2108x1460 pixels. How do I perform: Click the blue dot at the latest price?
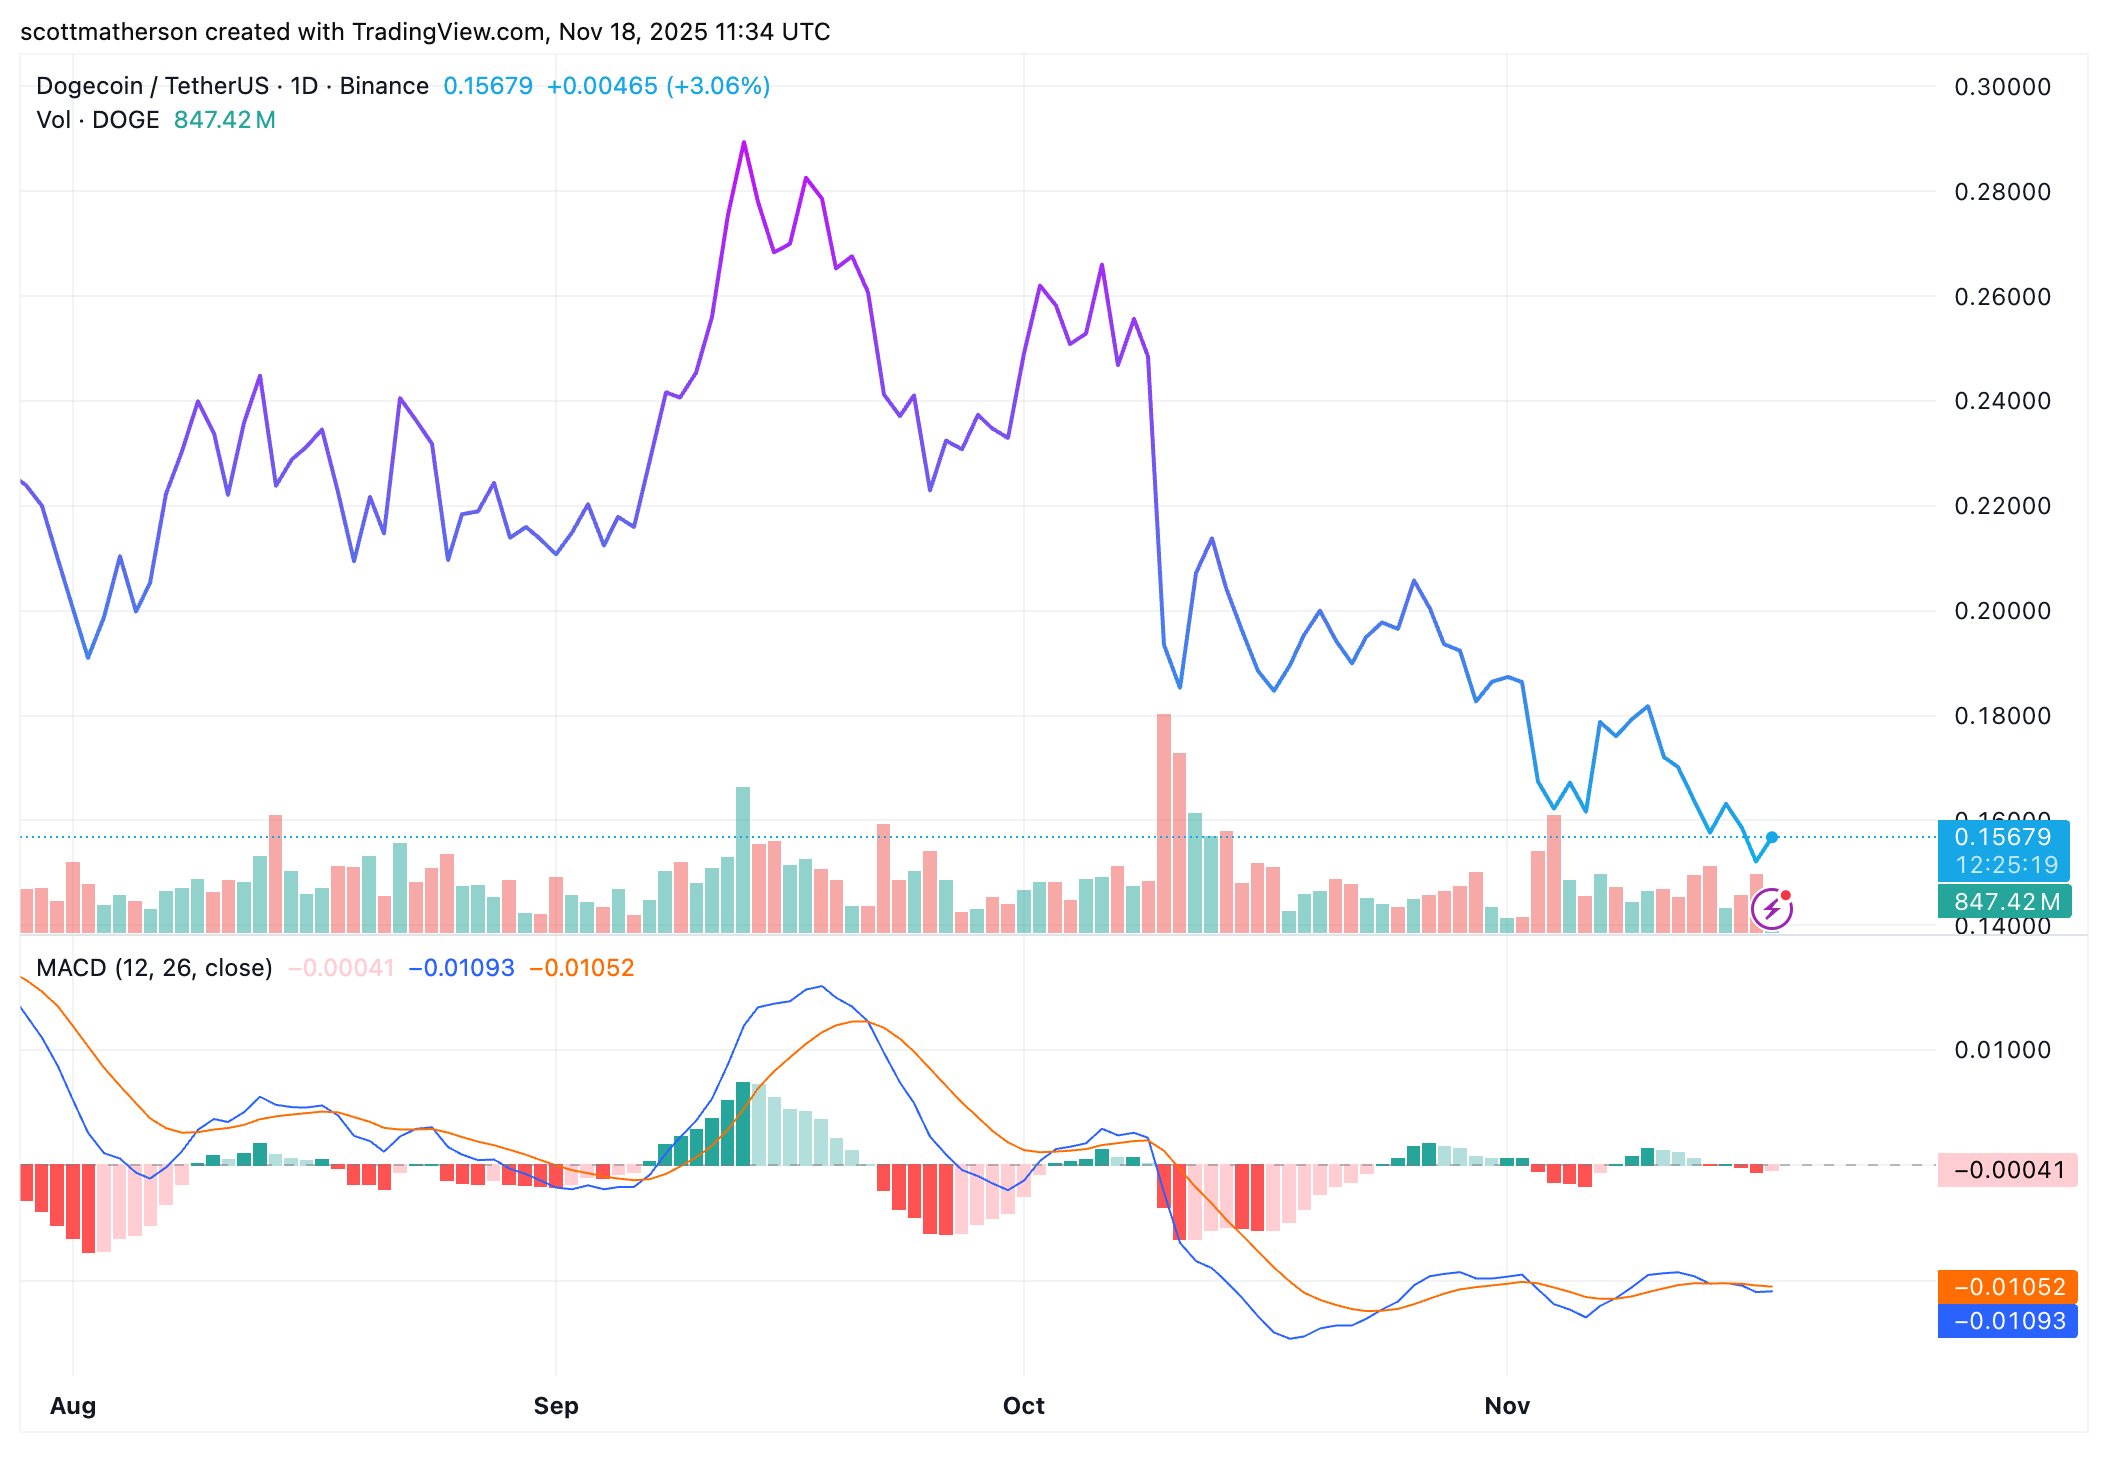click(x=1772, y=837)
